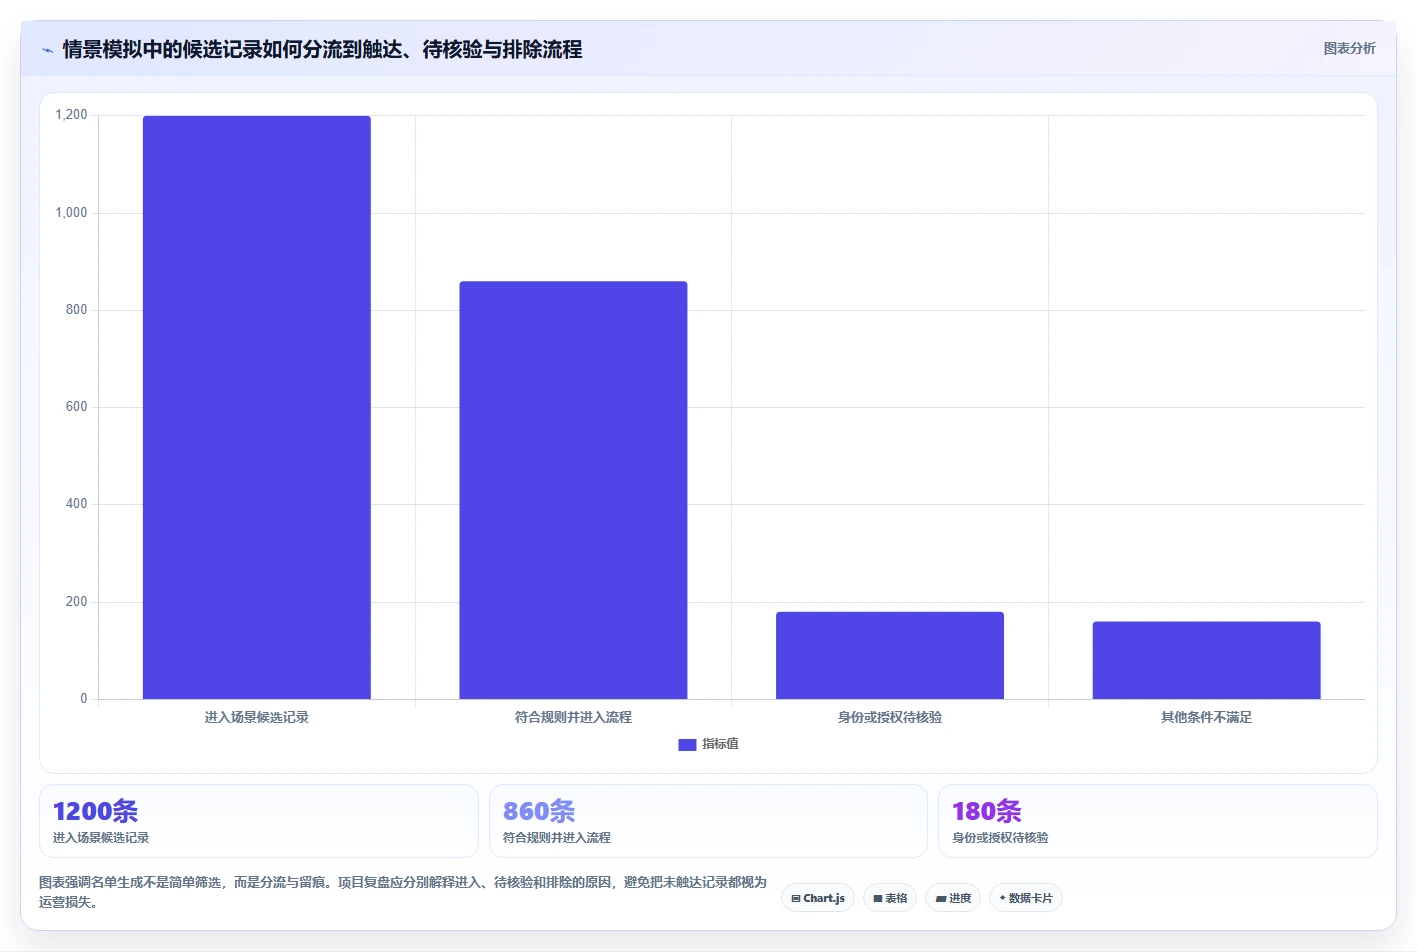Screen dimensions: 1417x952
Task: Click the 身份或授权待核验 caption under 180条
Action: pos(1000,838)
